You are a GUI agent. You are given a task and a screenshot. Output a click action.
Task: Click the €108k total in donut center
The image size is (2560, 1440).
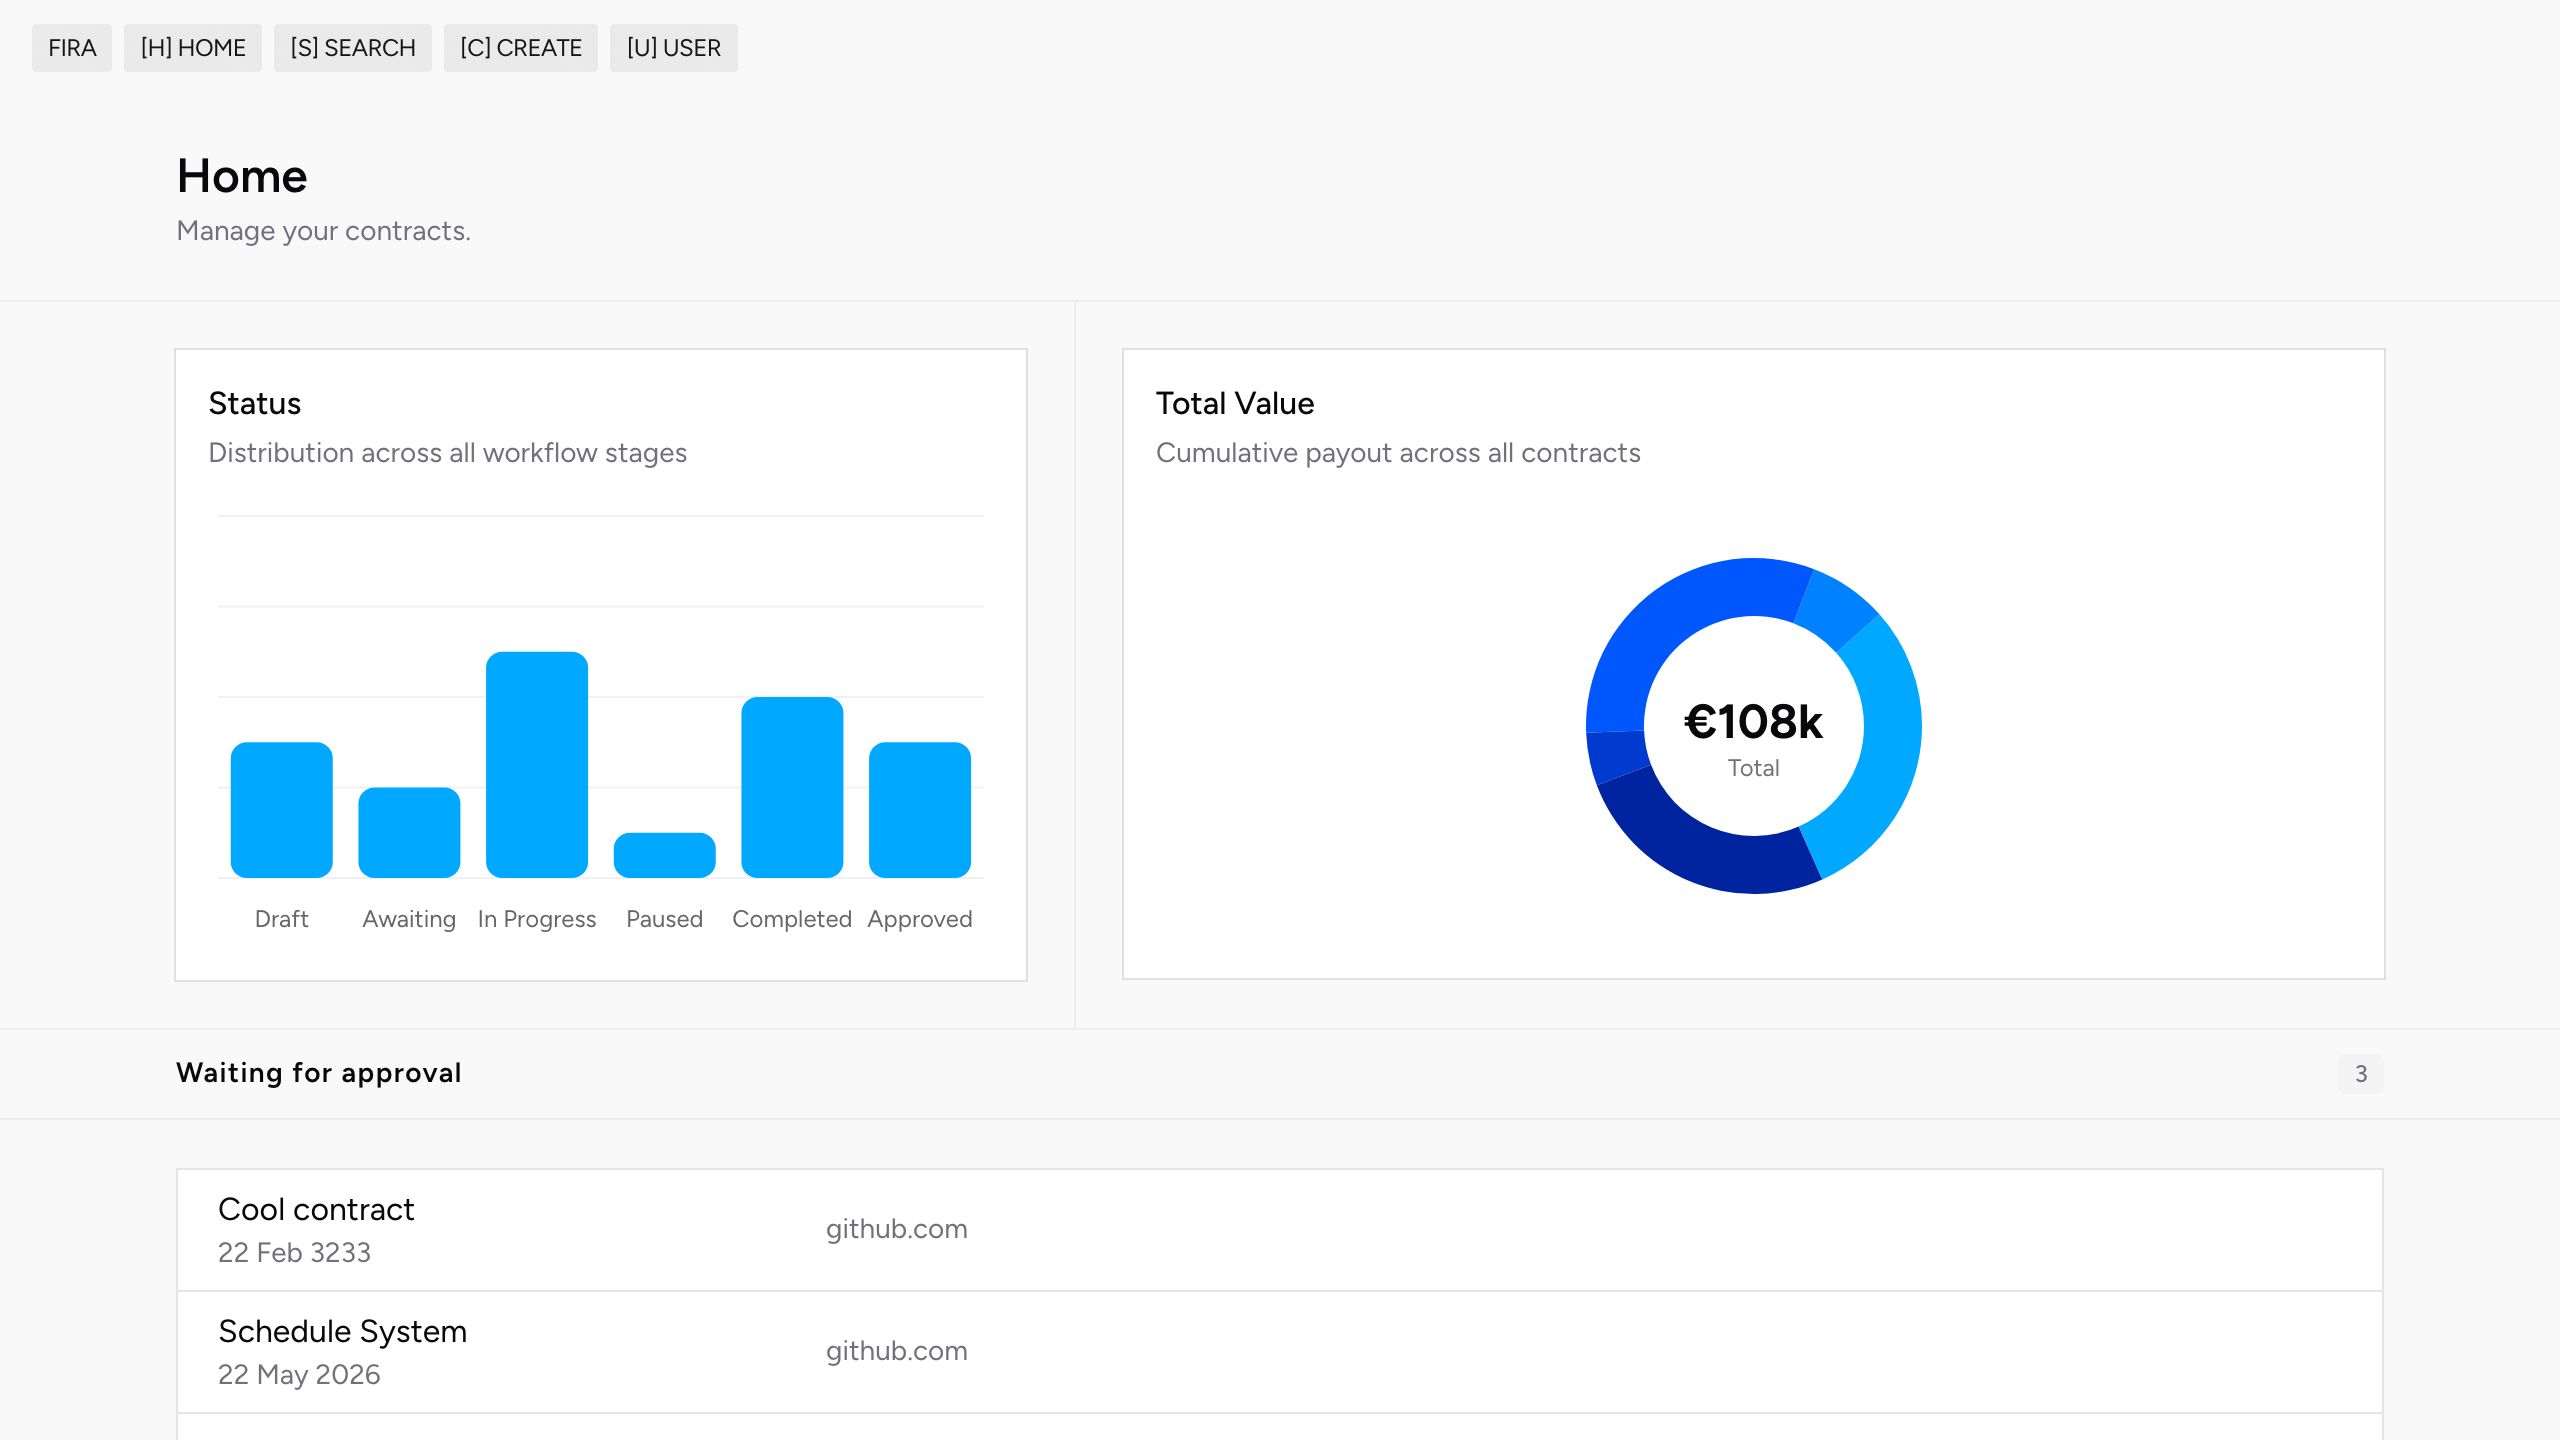(1754, 722)
